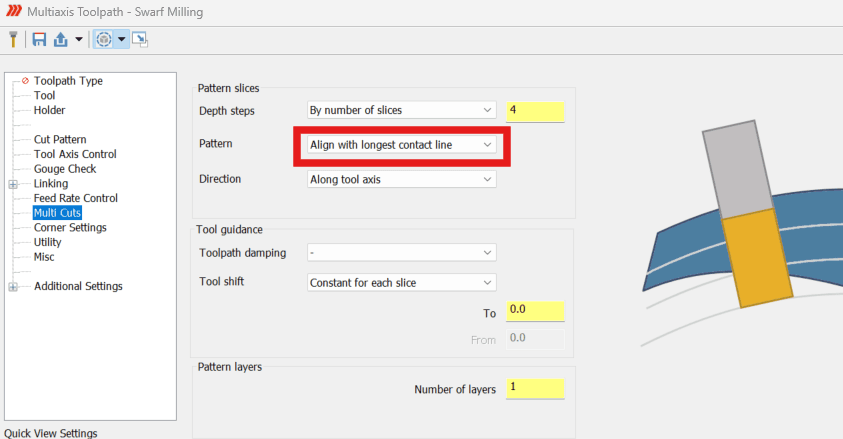
Task: Open the Direction Along tool axis dropdown
Action: [402, 179]
